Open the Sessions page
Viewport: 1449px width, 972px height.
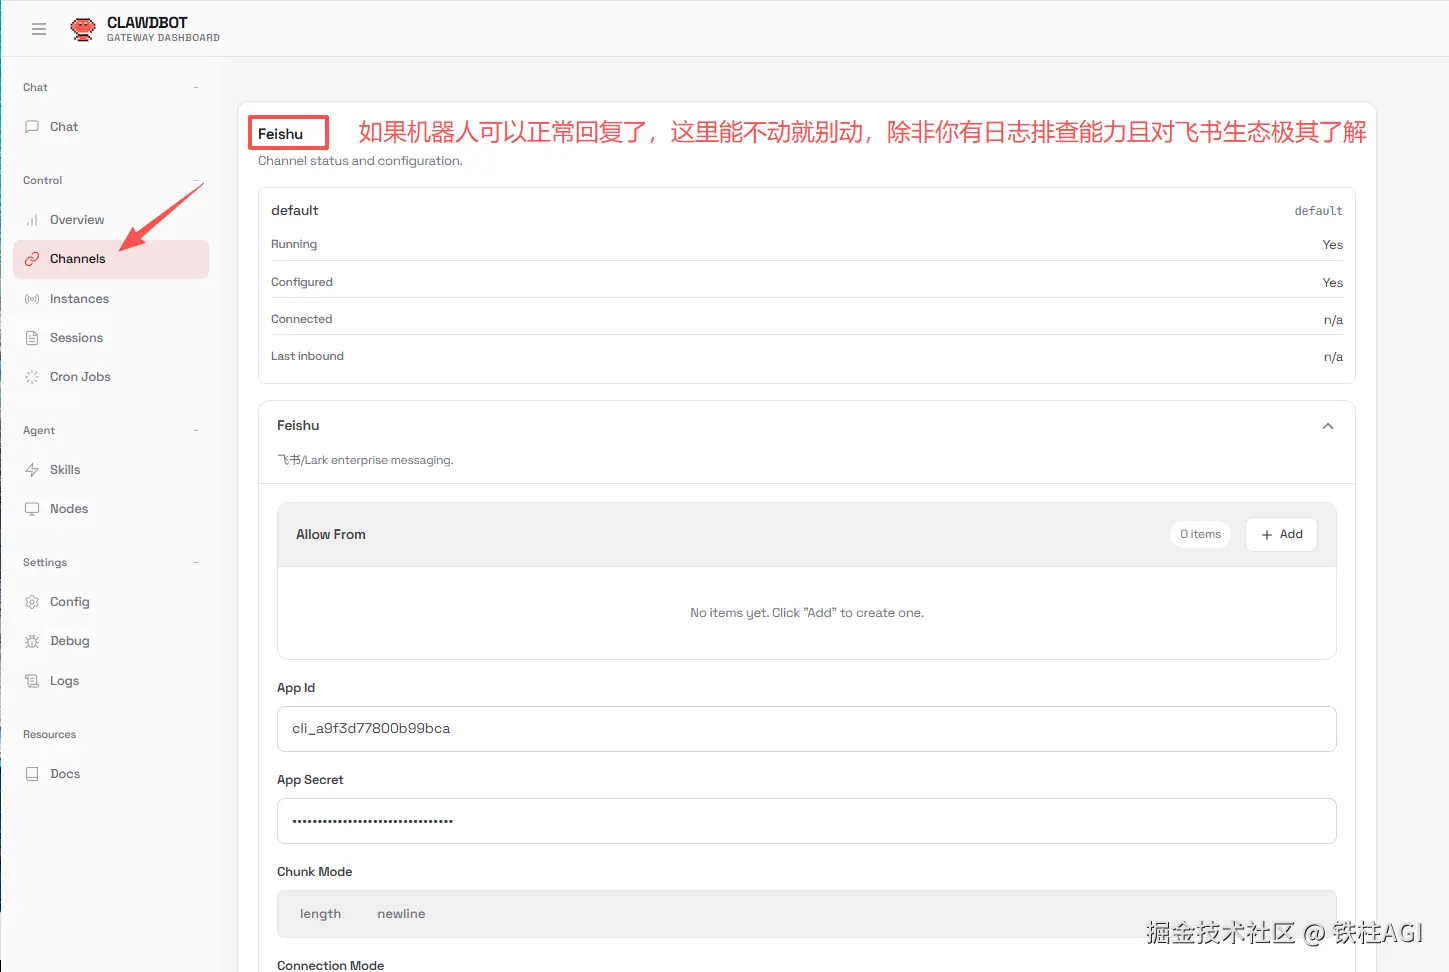(111, 338)
